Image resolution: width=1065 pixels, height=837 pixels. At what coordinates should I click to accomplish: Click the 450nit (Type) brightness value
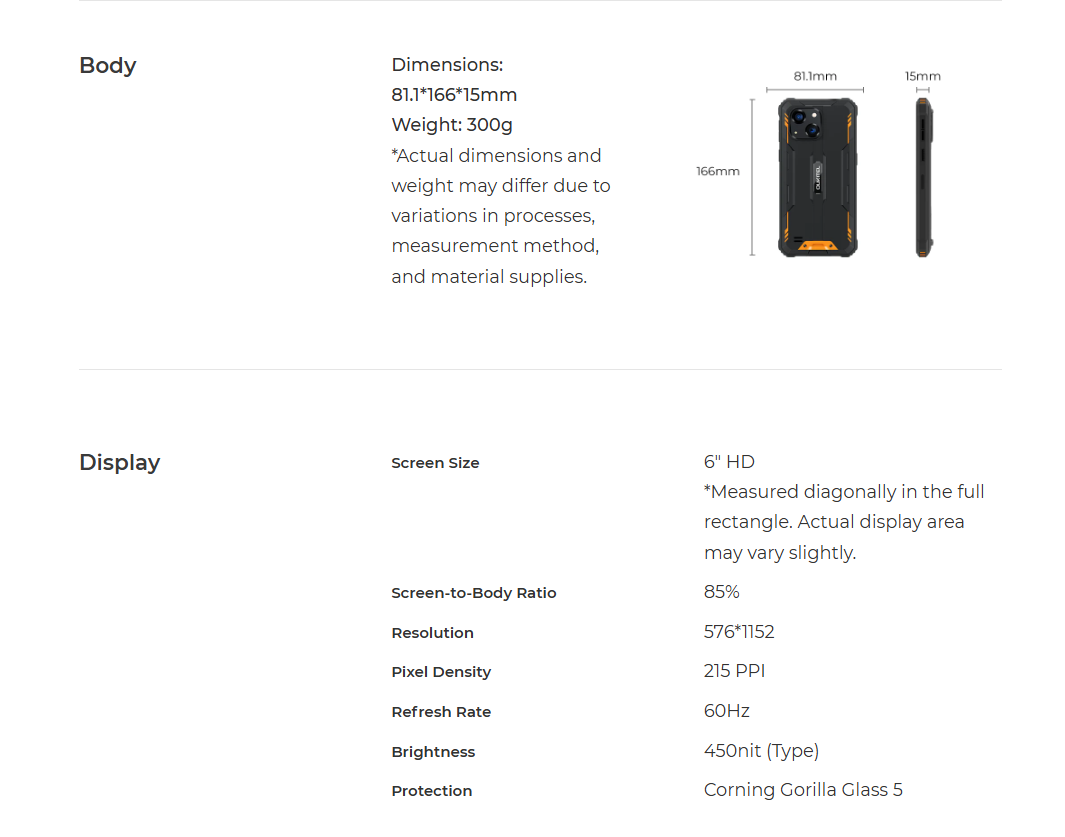pyautogui.click(x=761, y=751)
